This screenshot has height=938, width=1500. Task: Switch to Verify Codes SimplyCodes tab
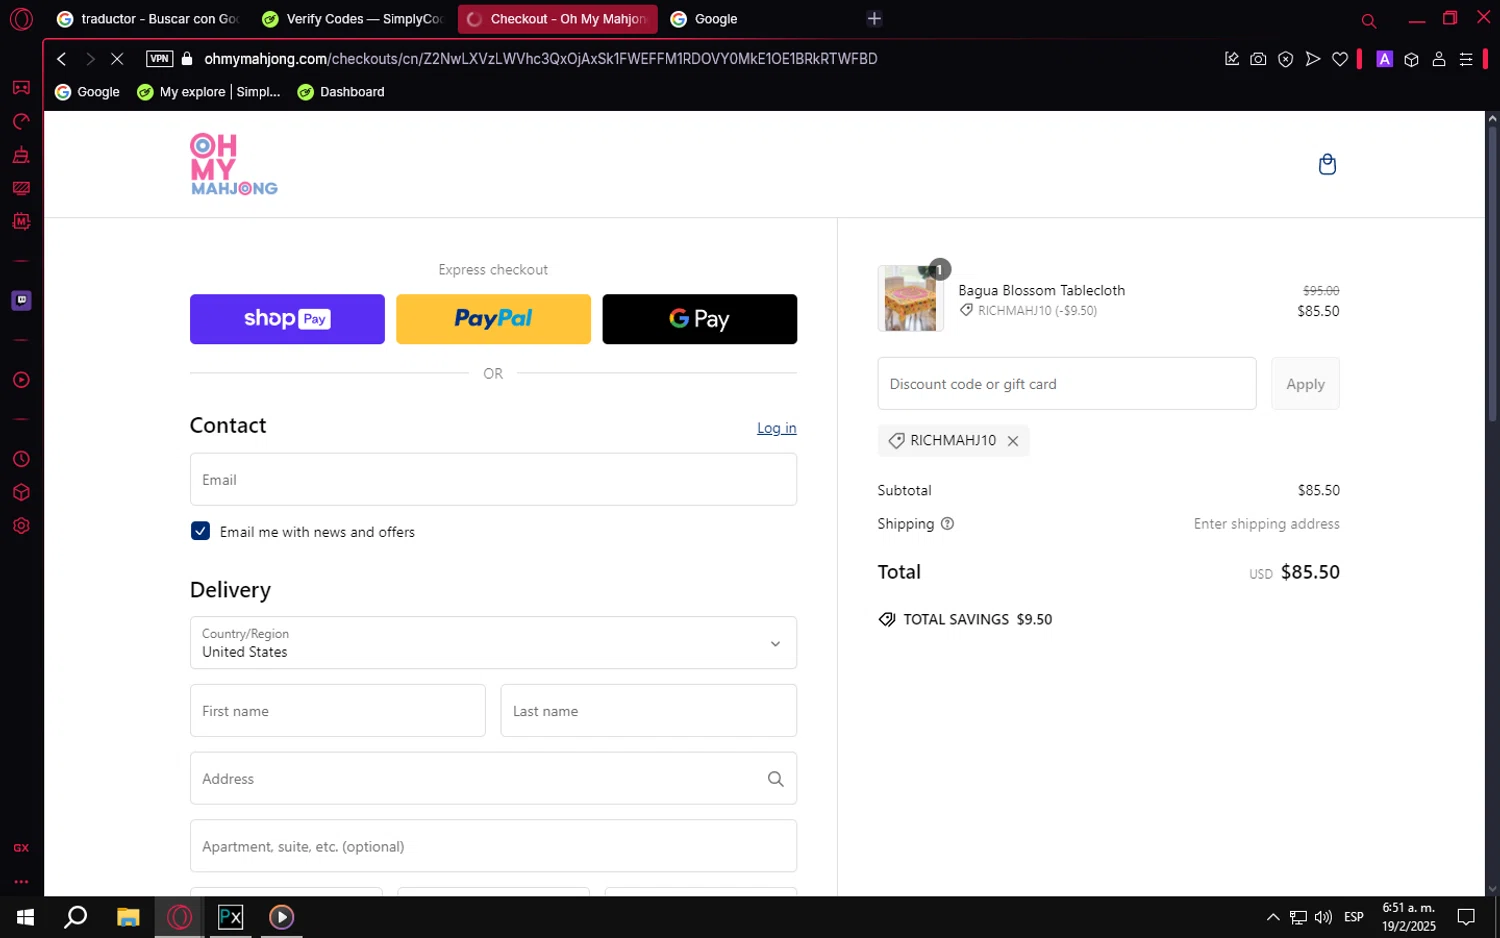pos(352,19)
